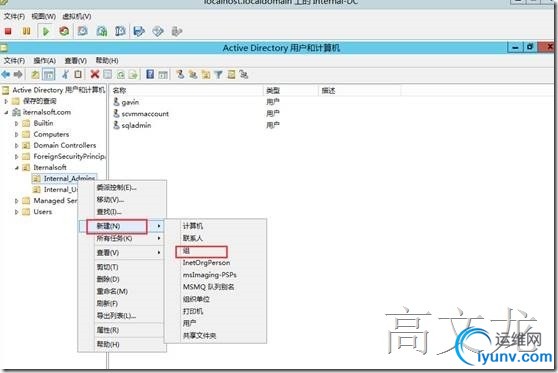The width and height of the screenshot is (558, 373).
Task: Sort list by 类型 column header
Action: pos(291,91)
